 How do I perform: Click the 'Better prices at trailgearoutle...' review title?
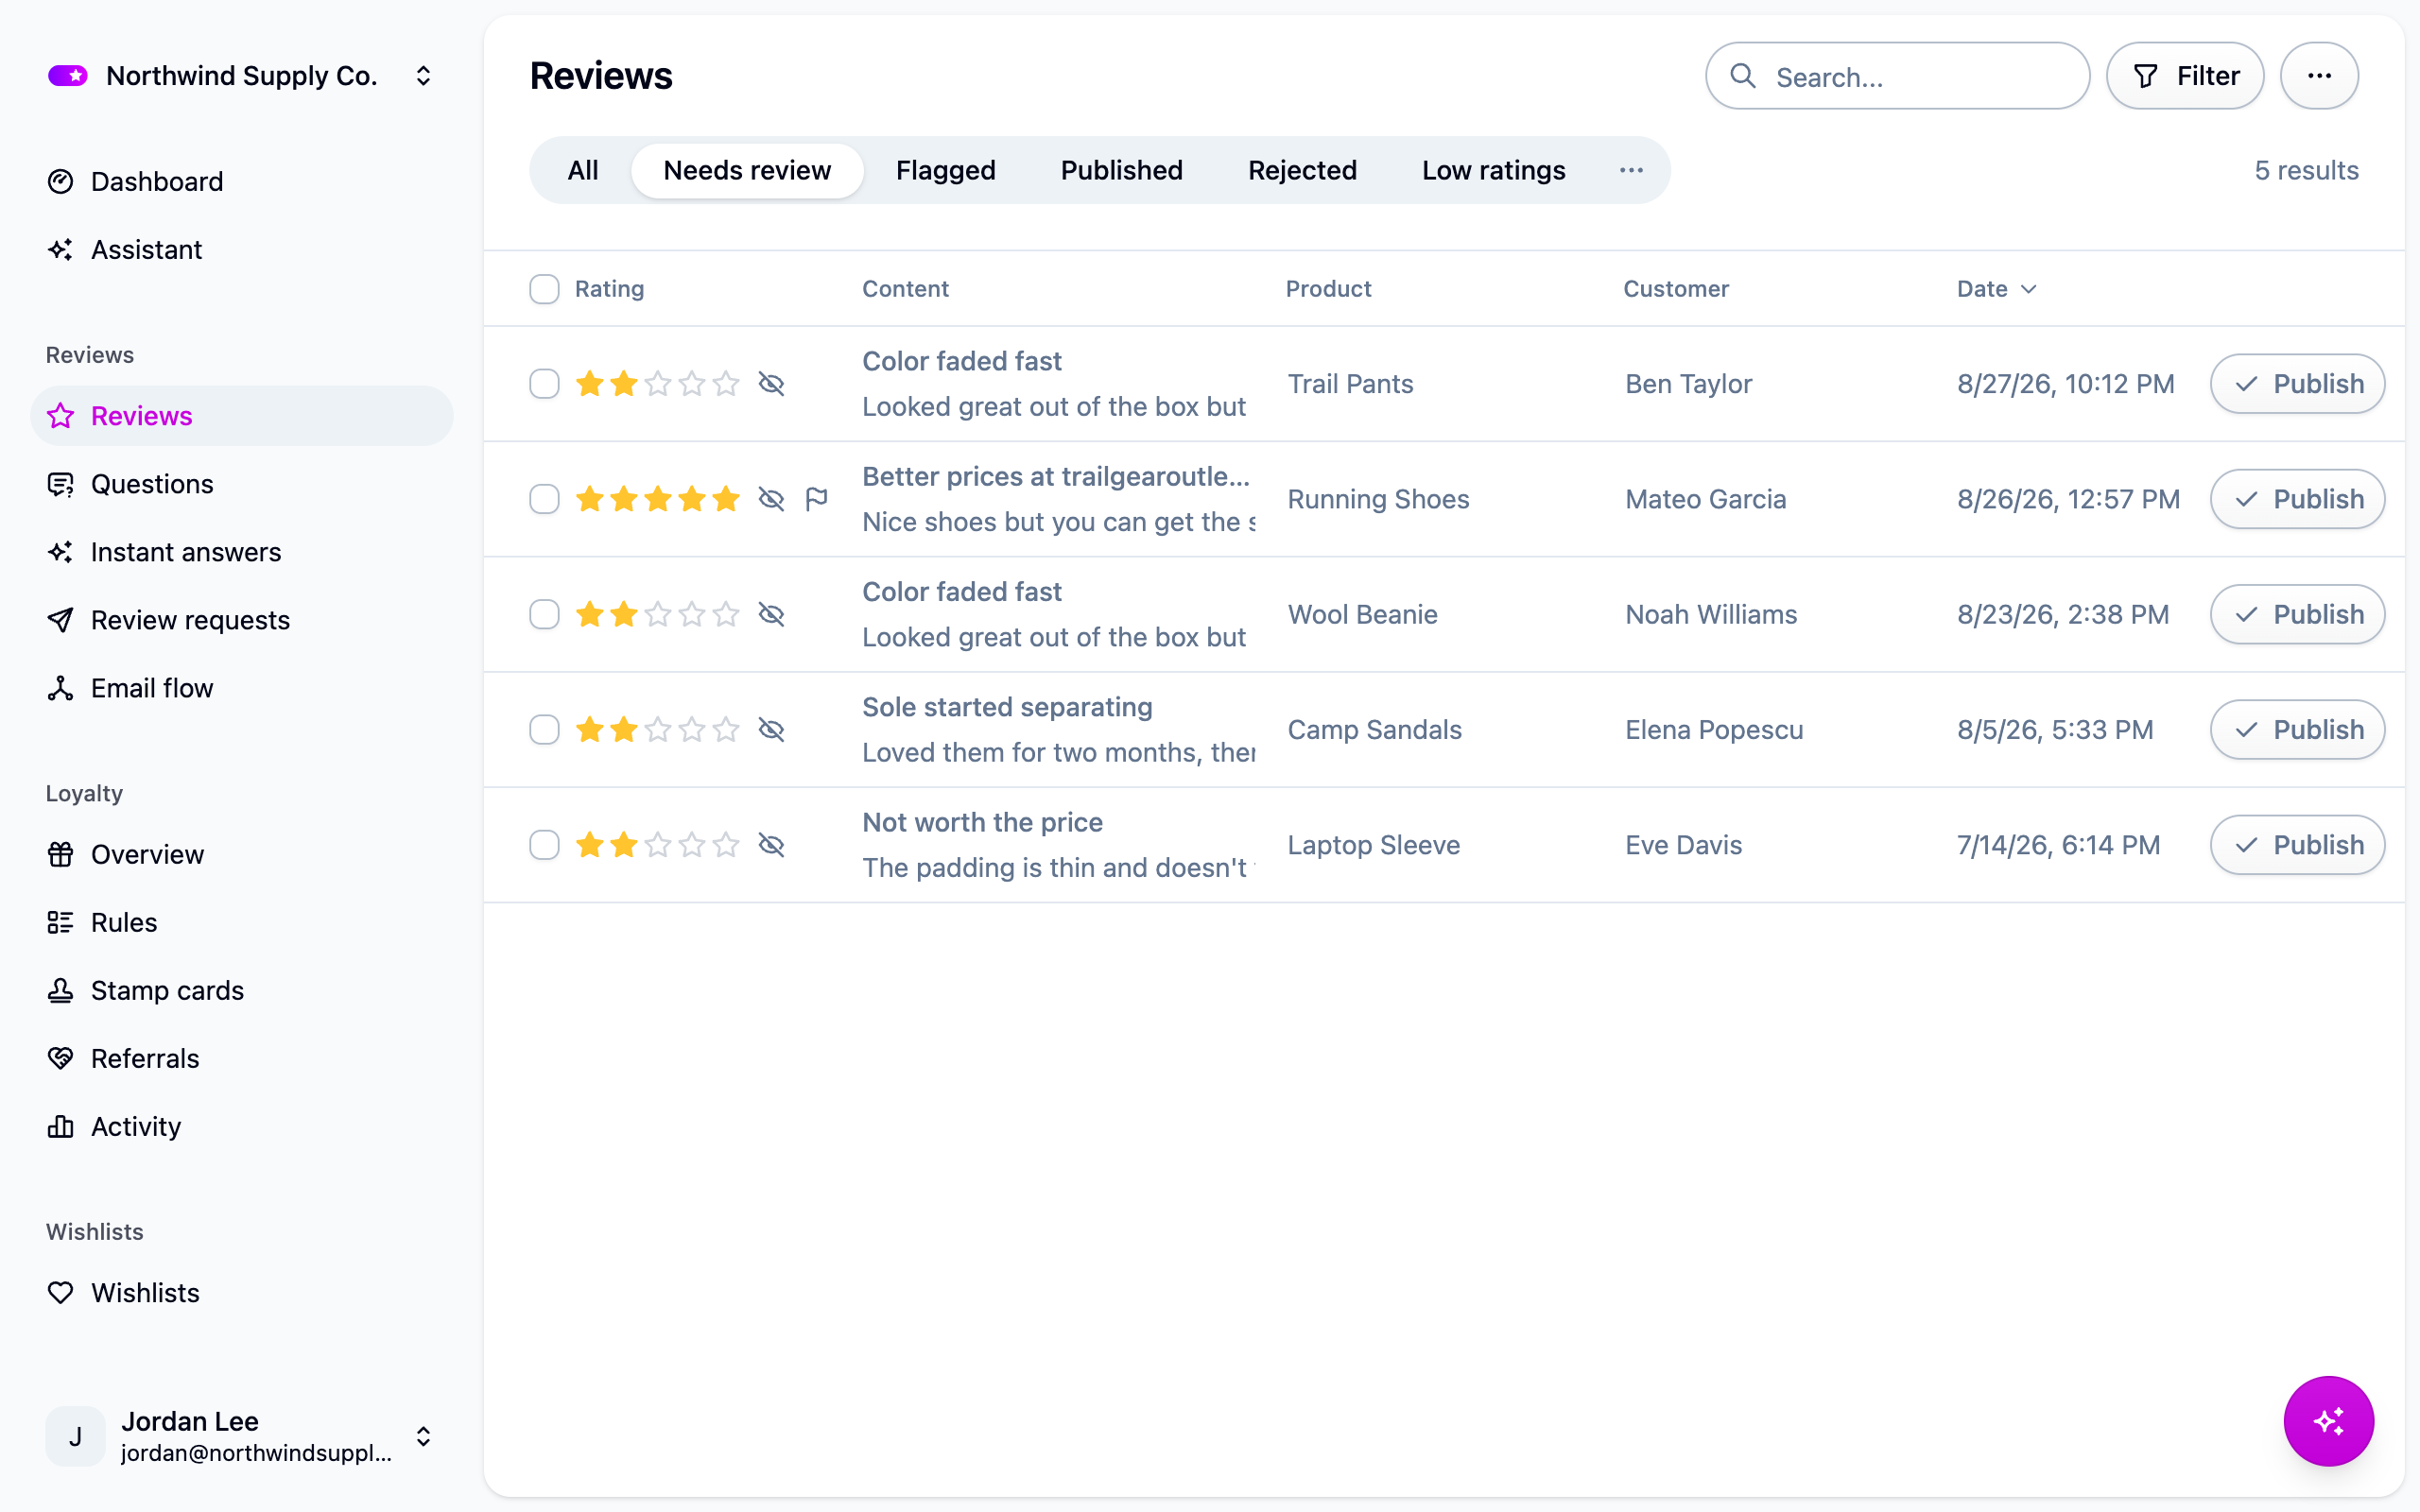click(1056, 476)
